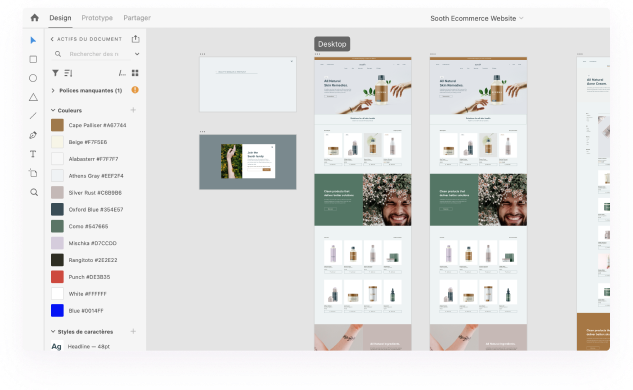Select the Rectangle tool

click(33, 59)
